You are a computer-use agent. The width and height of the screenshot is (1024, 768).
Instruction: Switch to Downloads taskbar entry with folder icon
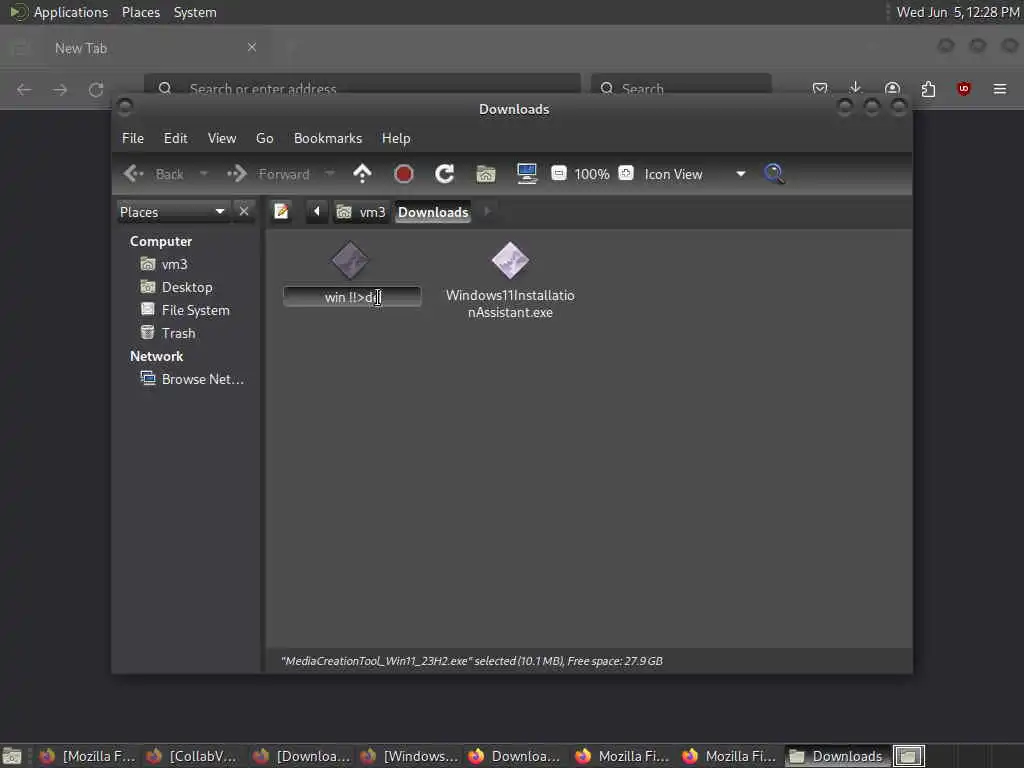click(x=837, y=756)
